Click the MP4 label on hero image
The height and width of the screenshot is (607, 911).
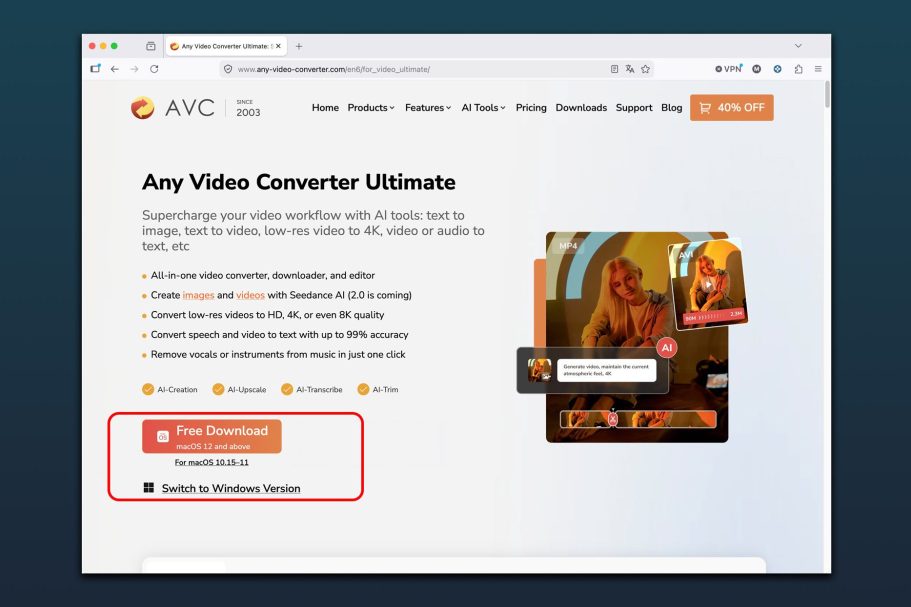568,246
